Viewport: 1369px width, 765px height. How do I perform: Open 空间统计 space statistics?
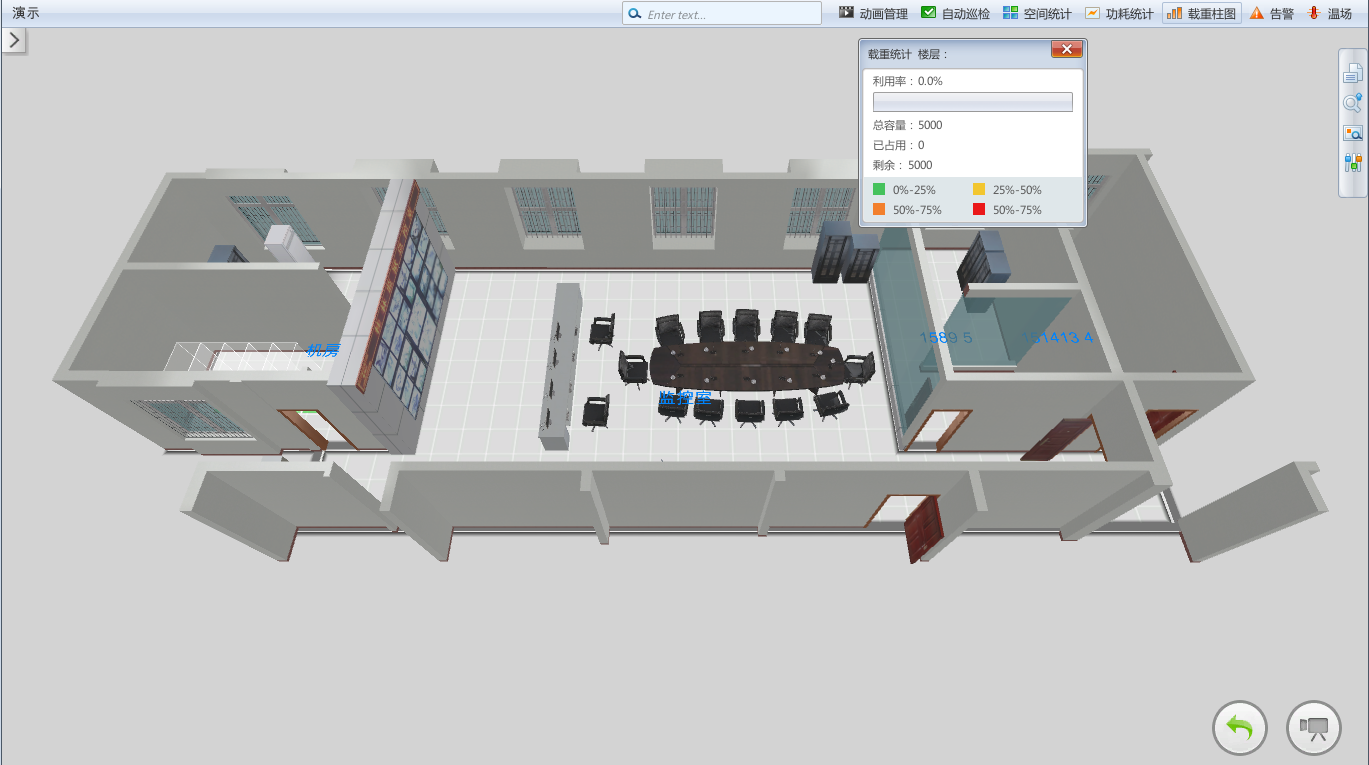(1037, 14)
